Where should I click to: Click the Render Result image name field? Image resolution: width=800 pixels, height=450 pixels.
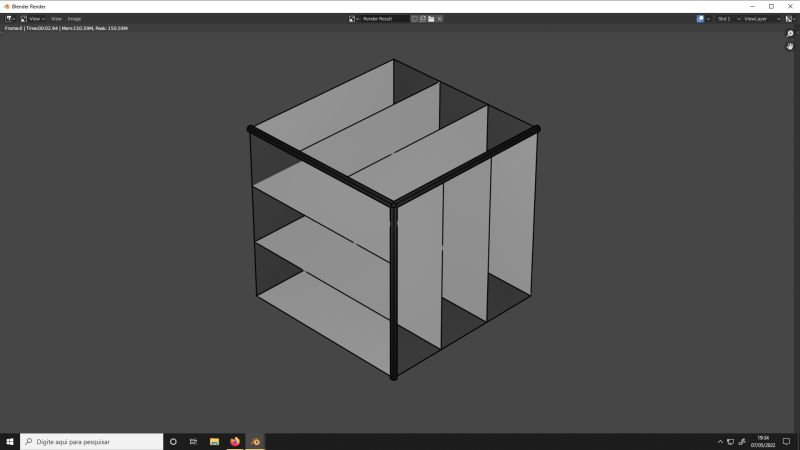click(385, 19)
